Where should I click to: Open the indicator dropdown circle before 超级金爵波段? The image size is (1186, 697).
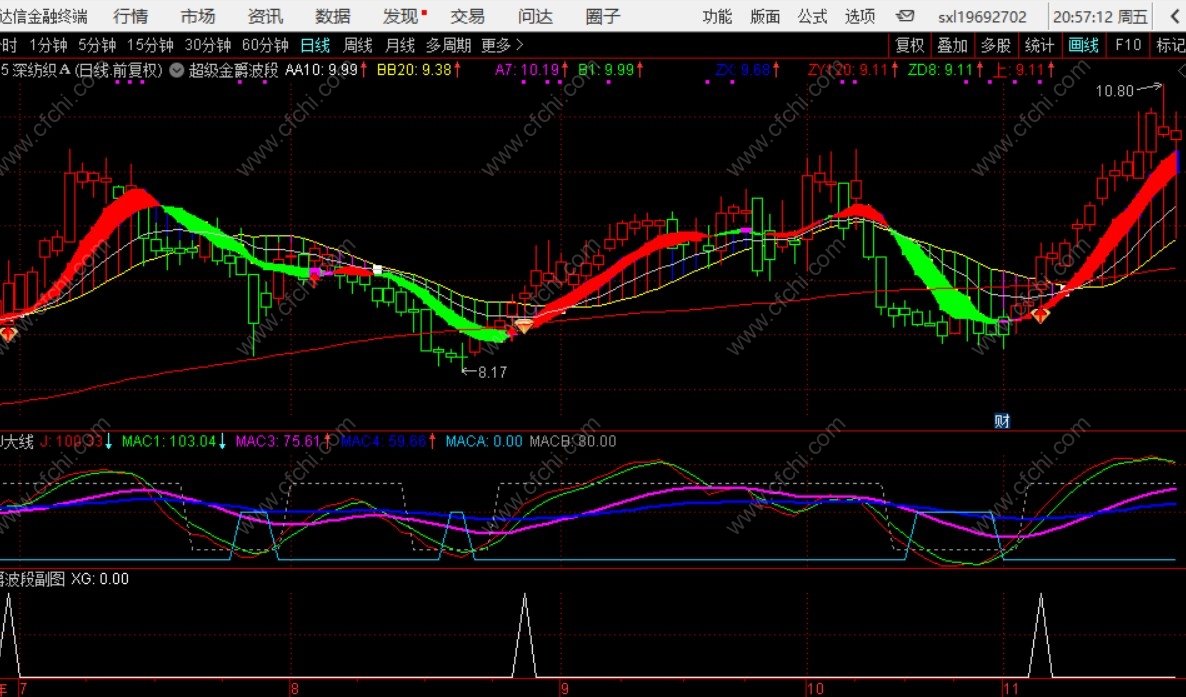(176, 70)
